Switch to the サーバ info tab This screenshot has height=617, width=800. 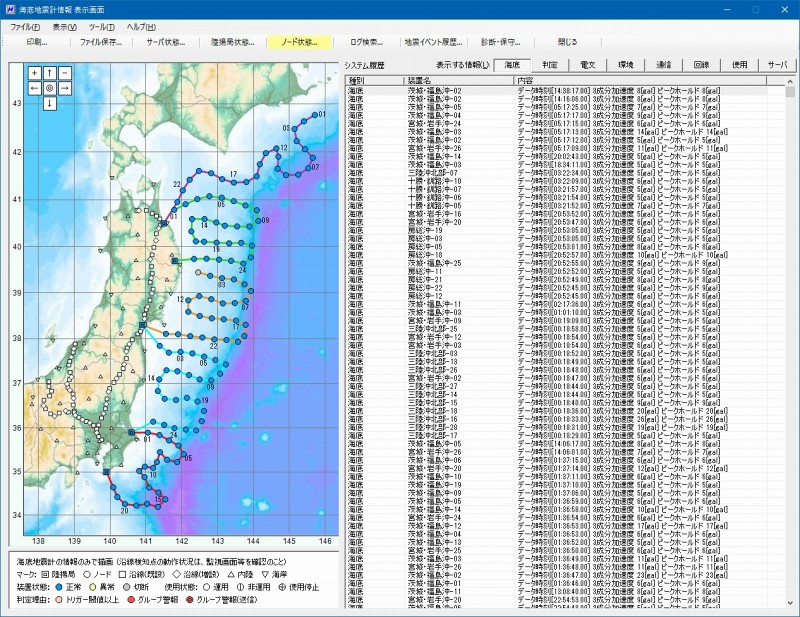tap(777, 65)
